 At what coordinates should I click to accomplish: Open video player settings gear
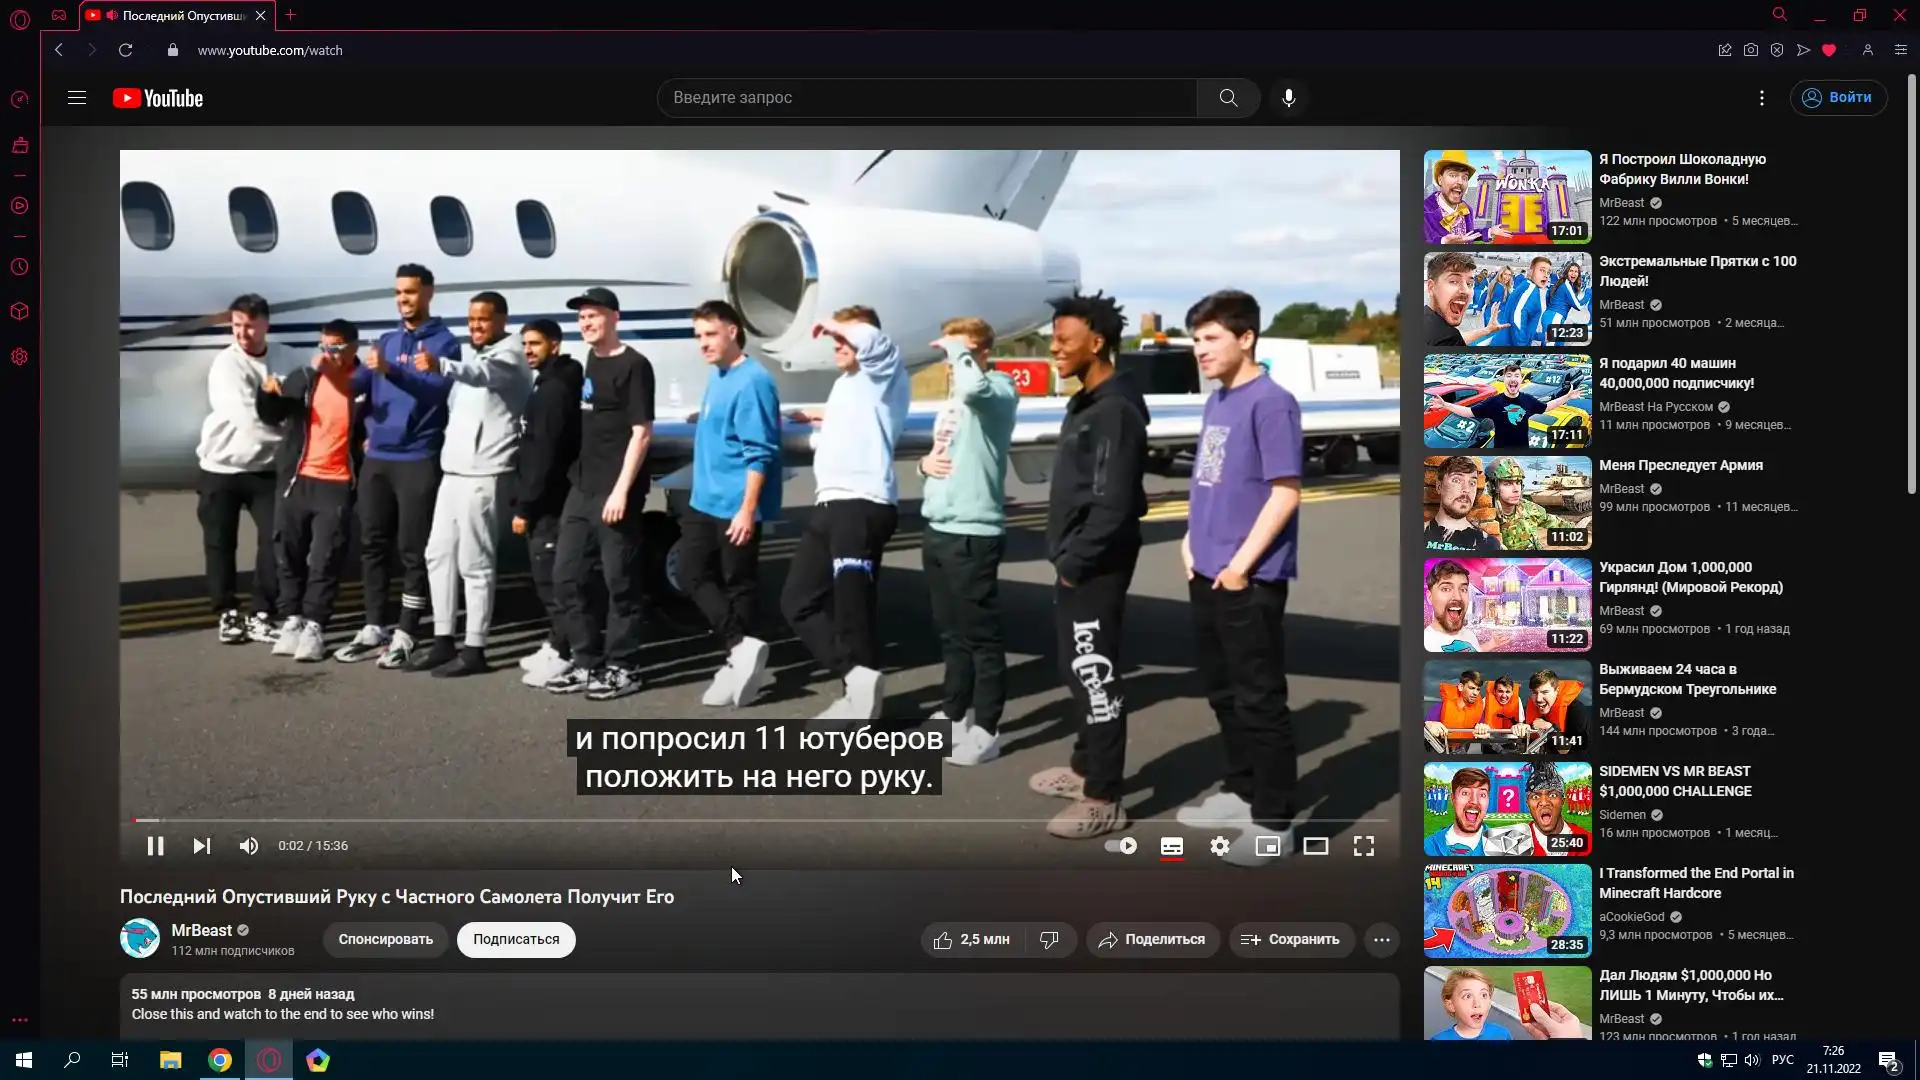[1220, 846]
